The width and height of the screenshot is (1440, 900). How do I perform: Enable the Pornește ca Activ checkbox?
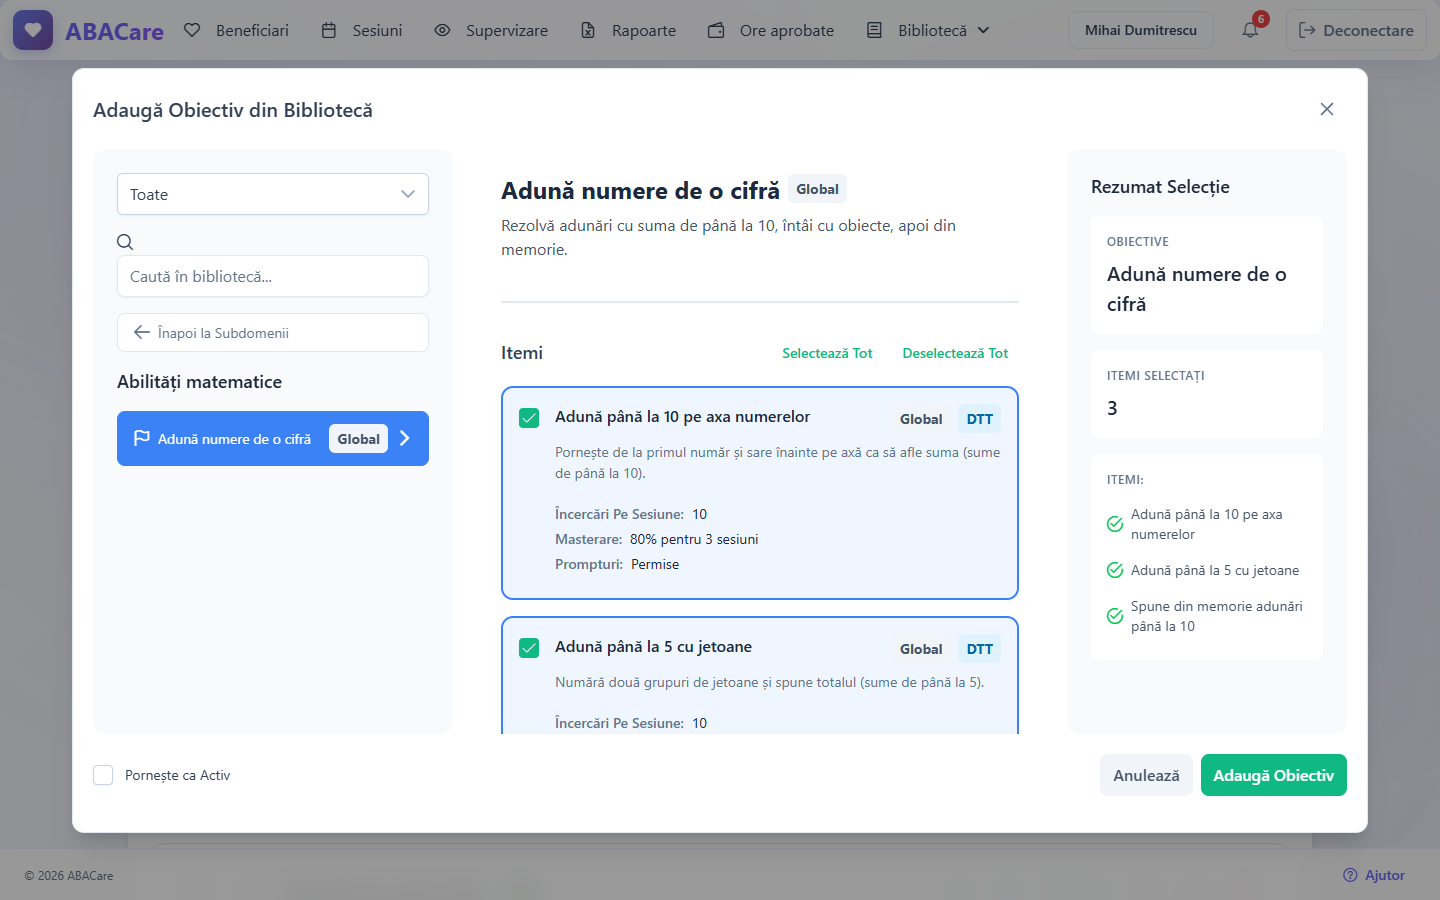click(x=103, y=775)
